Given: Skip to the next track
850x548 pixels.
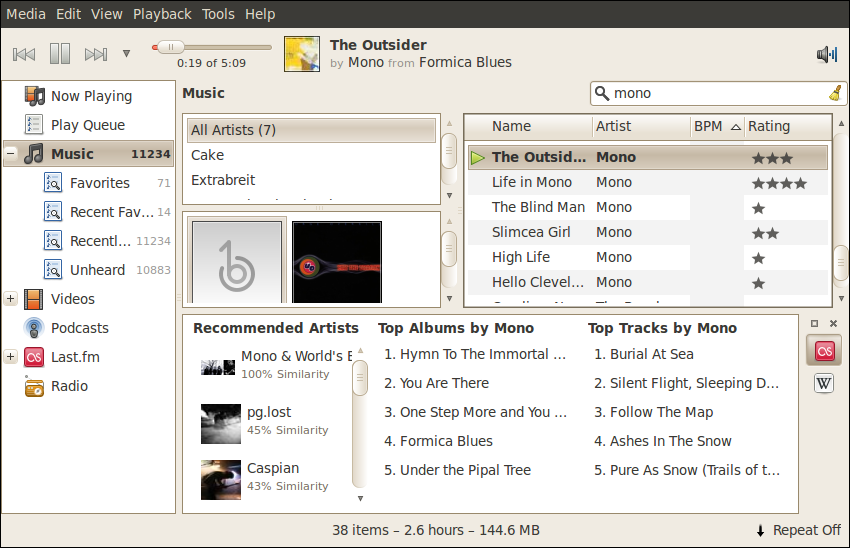Looking at the screenshot, I should tap(96, 54).
